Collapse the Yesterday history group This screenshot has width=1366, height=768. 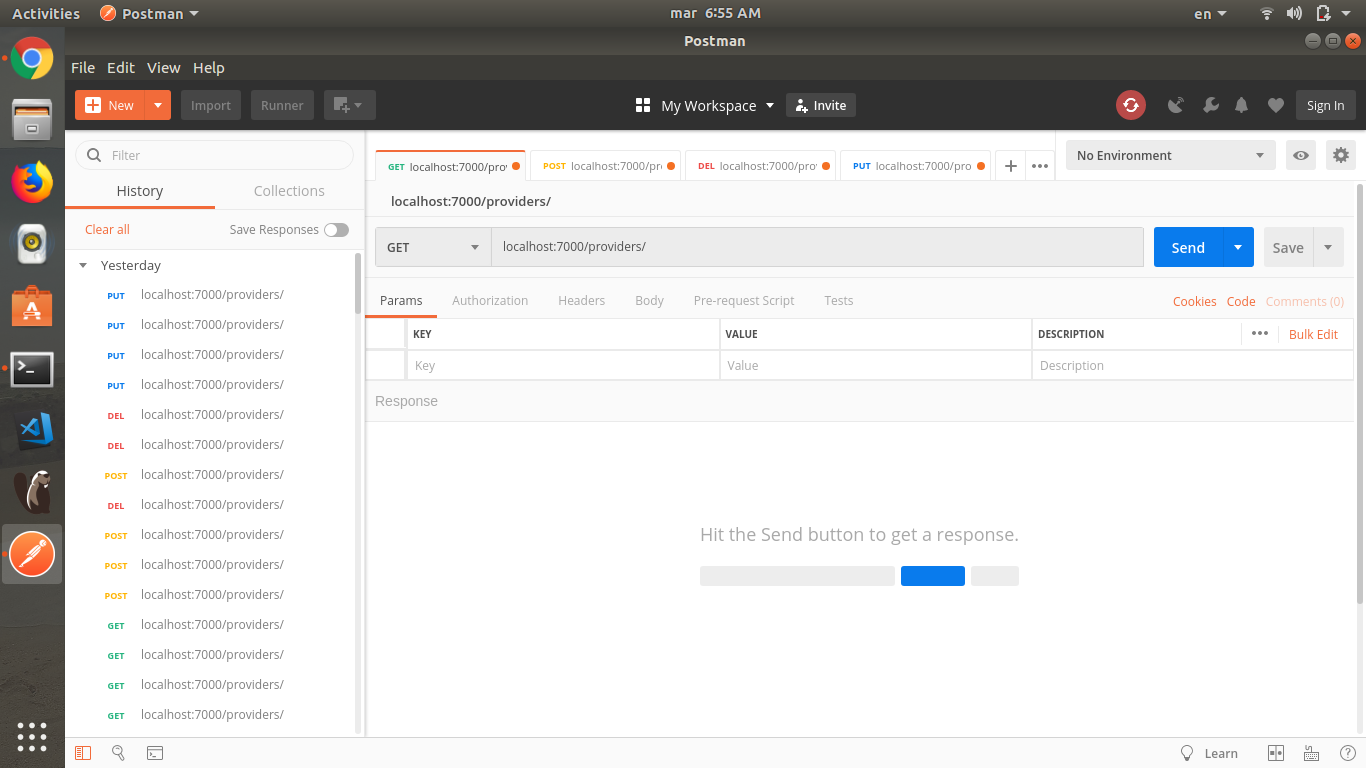(x=83, y=266)
